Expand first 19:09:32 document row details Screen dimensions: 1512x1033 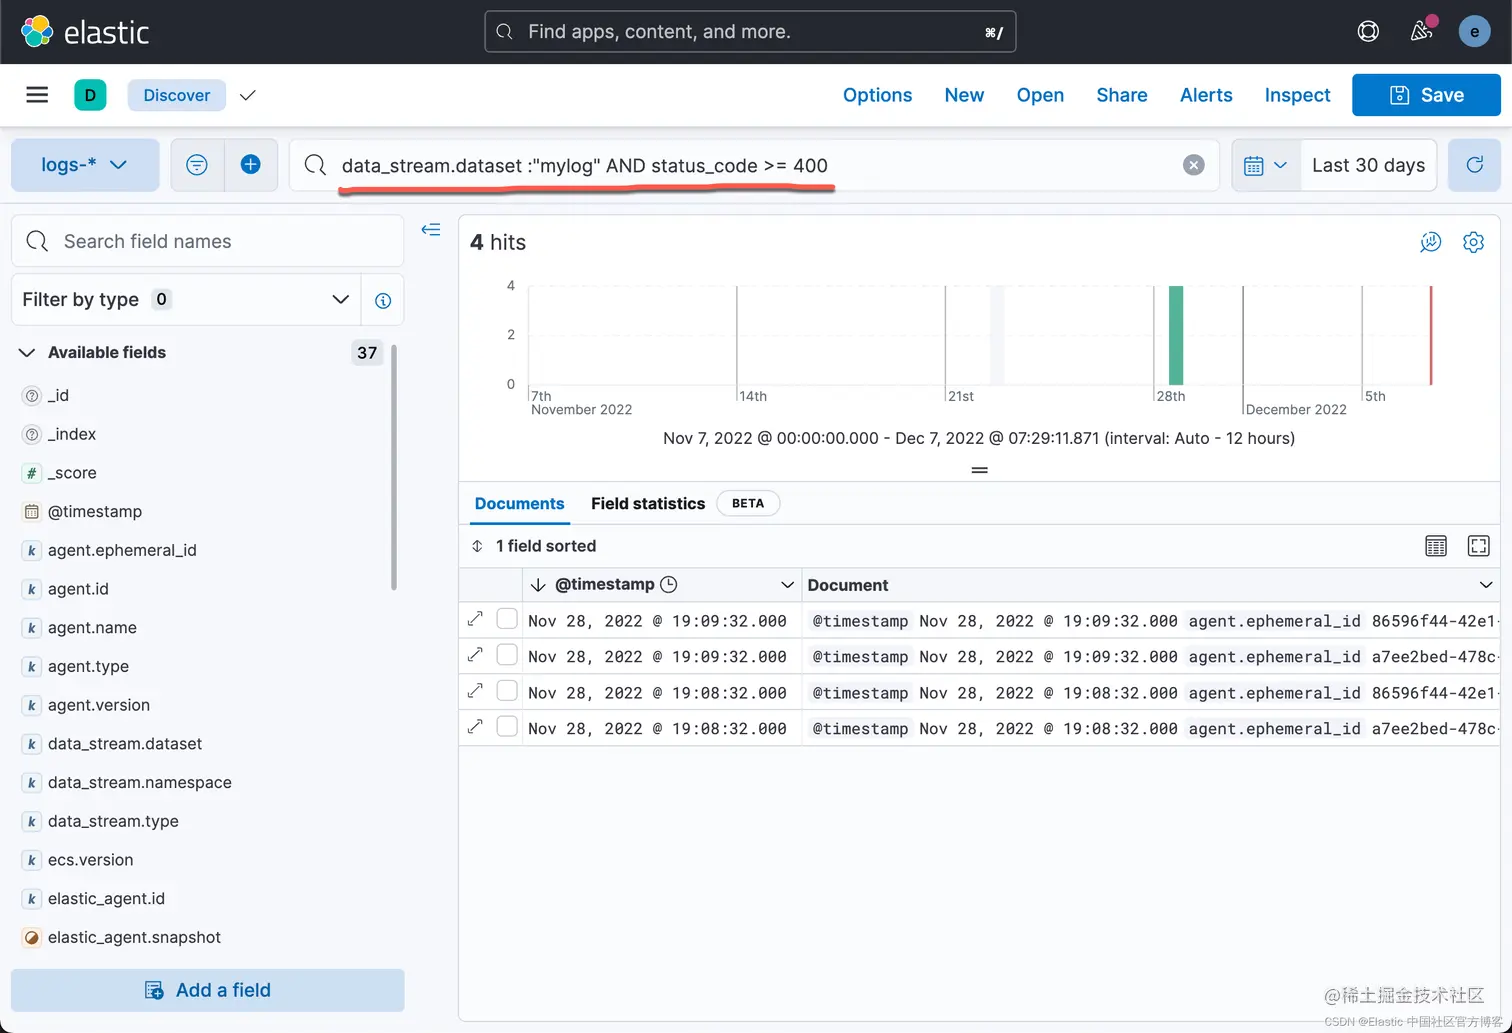[475, 620]
